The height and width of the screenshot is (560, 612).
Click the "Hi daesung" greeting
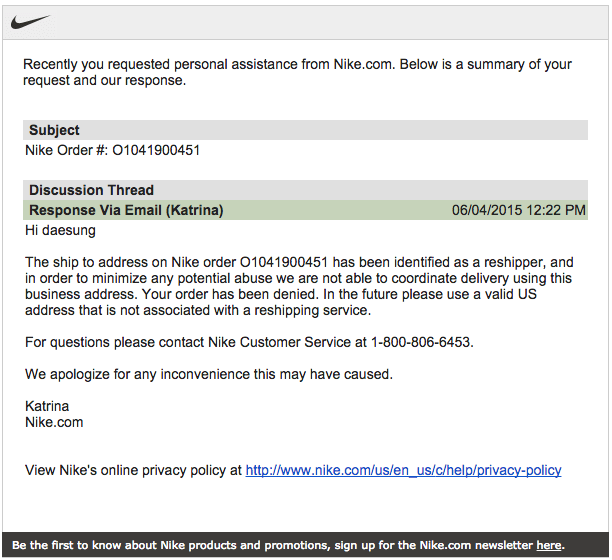click(60, 230)
